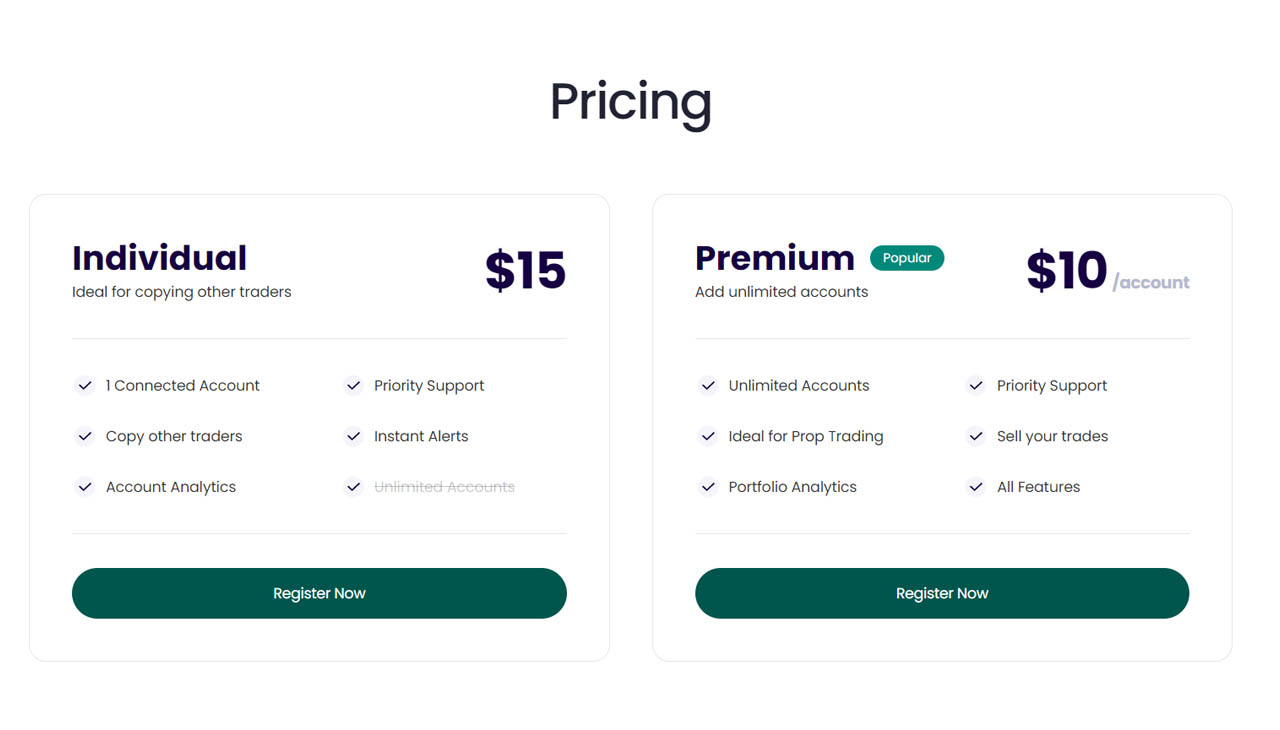Click checkmark icon next to Instant Alerts
This screenshot has height=730, width=1280.
[353, 437]
